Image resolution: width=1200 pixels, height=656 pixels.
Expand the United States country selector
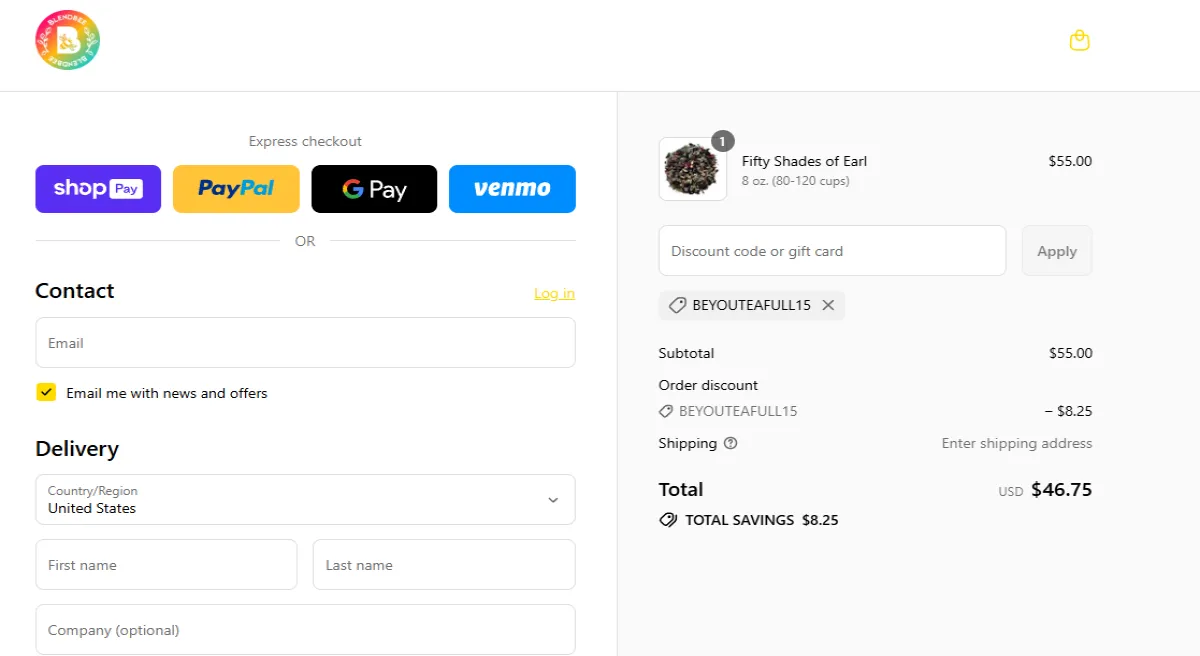[x=305, y=499]
